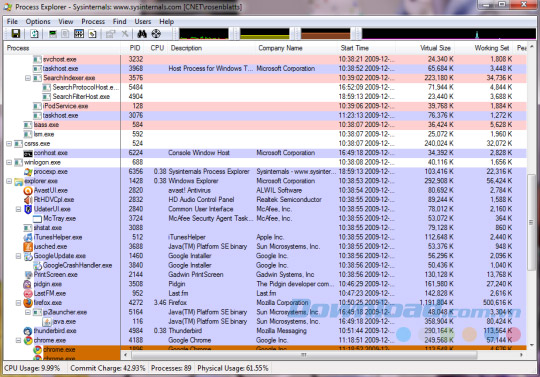Sort by the Start Time column header
The width and height of the screenshot is (540, 377).
366,48
